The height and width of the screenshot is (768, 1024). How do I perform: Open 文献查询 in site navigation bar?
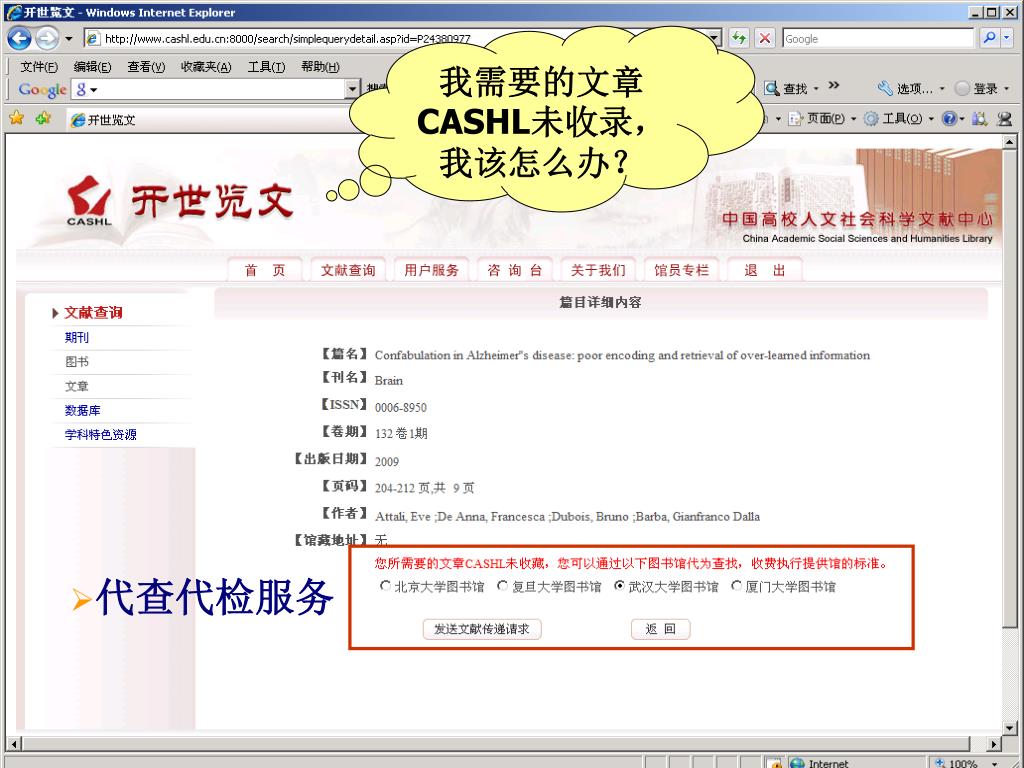[x=348, y=270]
